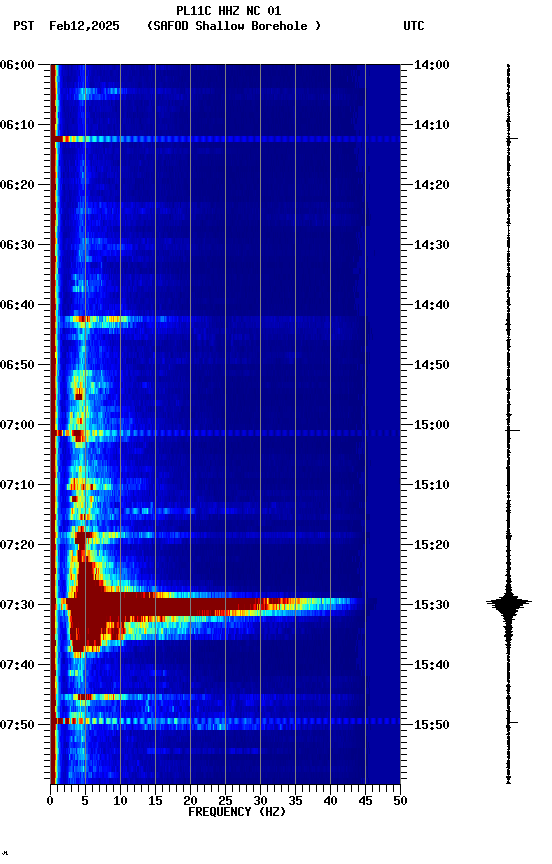
Task: Click the large seismogram waveform burst at 15:30
Action: click(x=508, y=603)
